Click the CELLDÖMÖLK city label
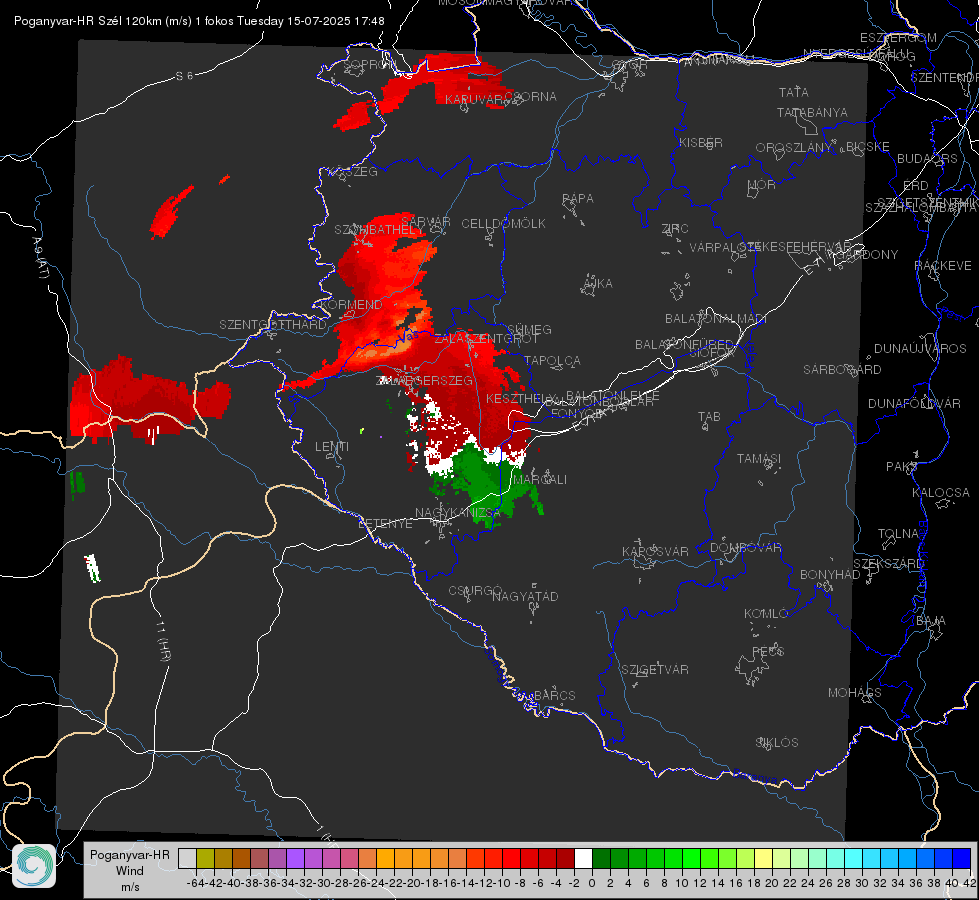The height and width of the screenshot is (900, 979). (503, 224)
